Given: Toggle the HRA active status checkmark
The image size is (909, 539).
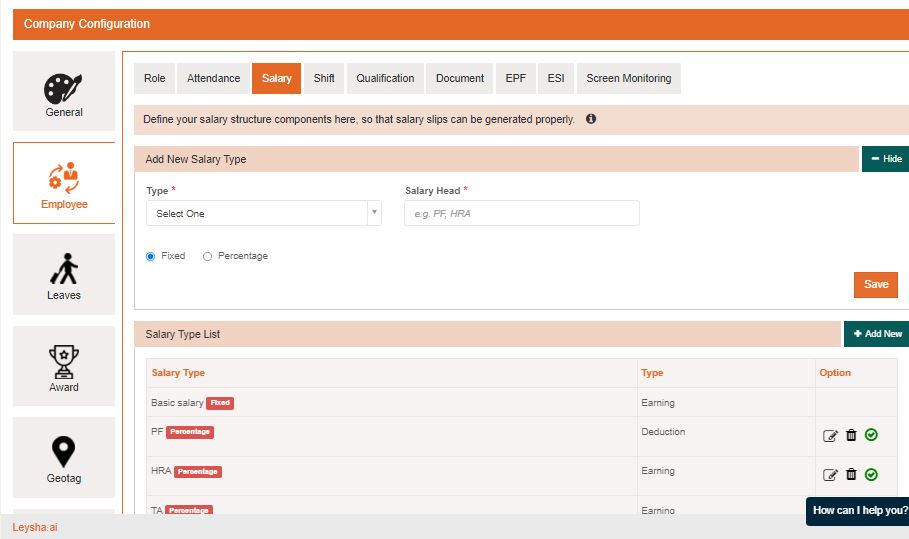Looking at the screenshot, I should [x=871, y=474].
